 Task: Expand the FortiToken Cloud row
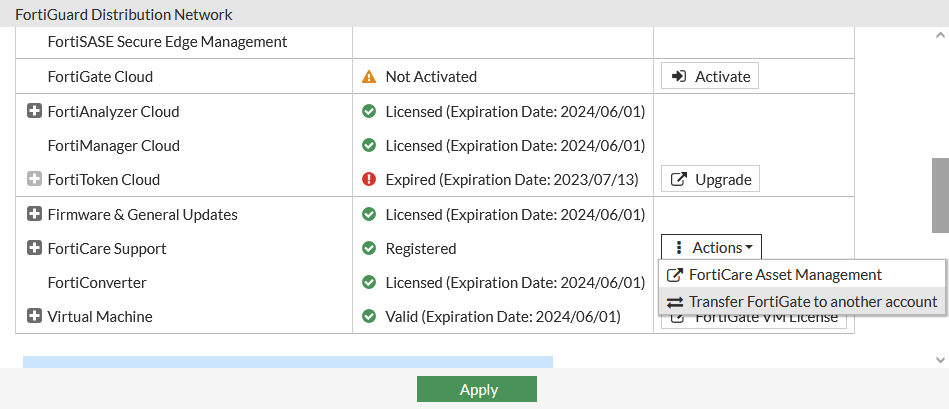pyautogui.click(x=34, y=180)
